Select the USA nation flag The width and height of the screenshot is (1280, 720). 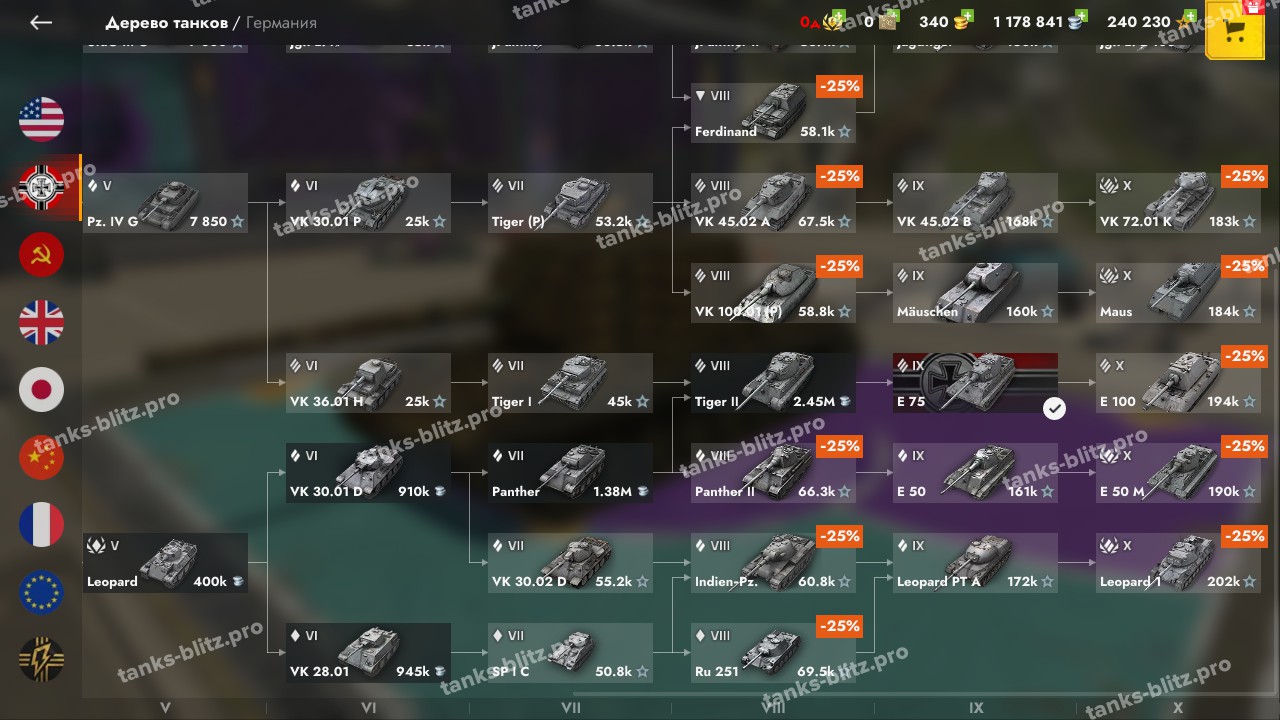41,119
